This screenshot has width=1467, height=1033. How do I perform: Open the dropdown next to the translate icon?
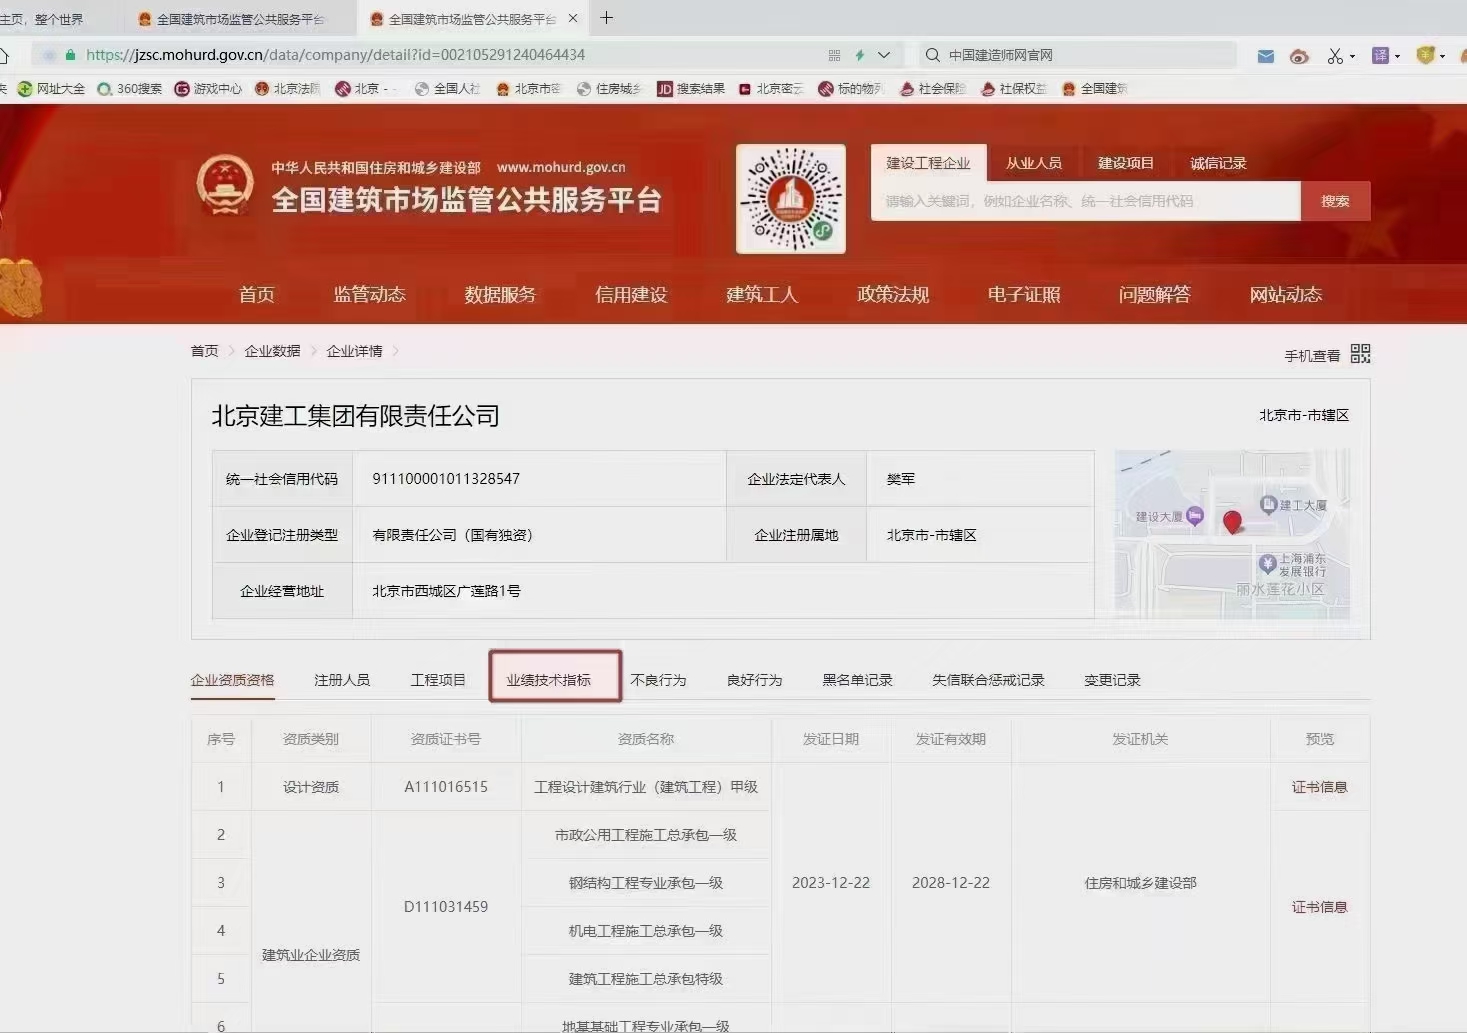click(x=1399, y=56)
